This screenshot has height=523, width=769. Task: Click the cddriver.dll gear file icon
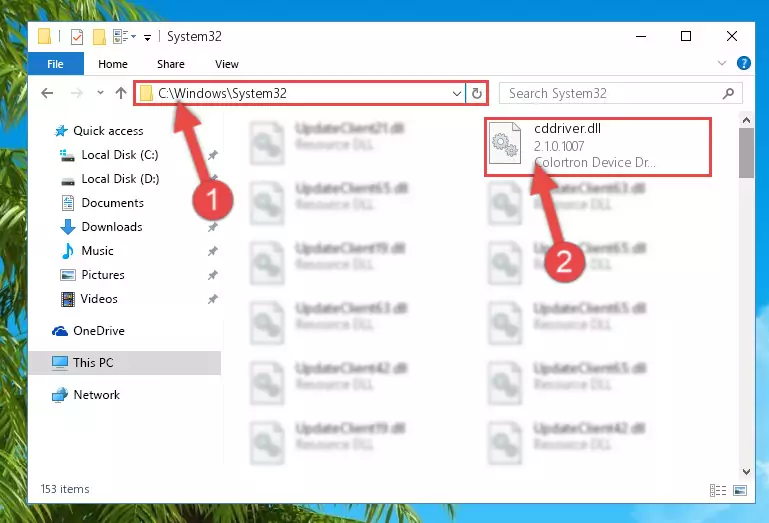[505, 144]
